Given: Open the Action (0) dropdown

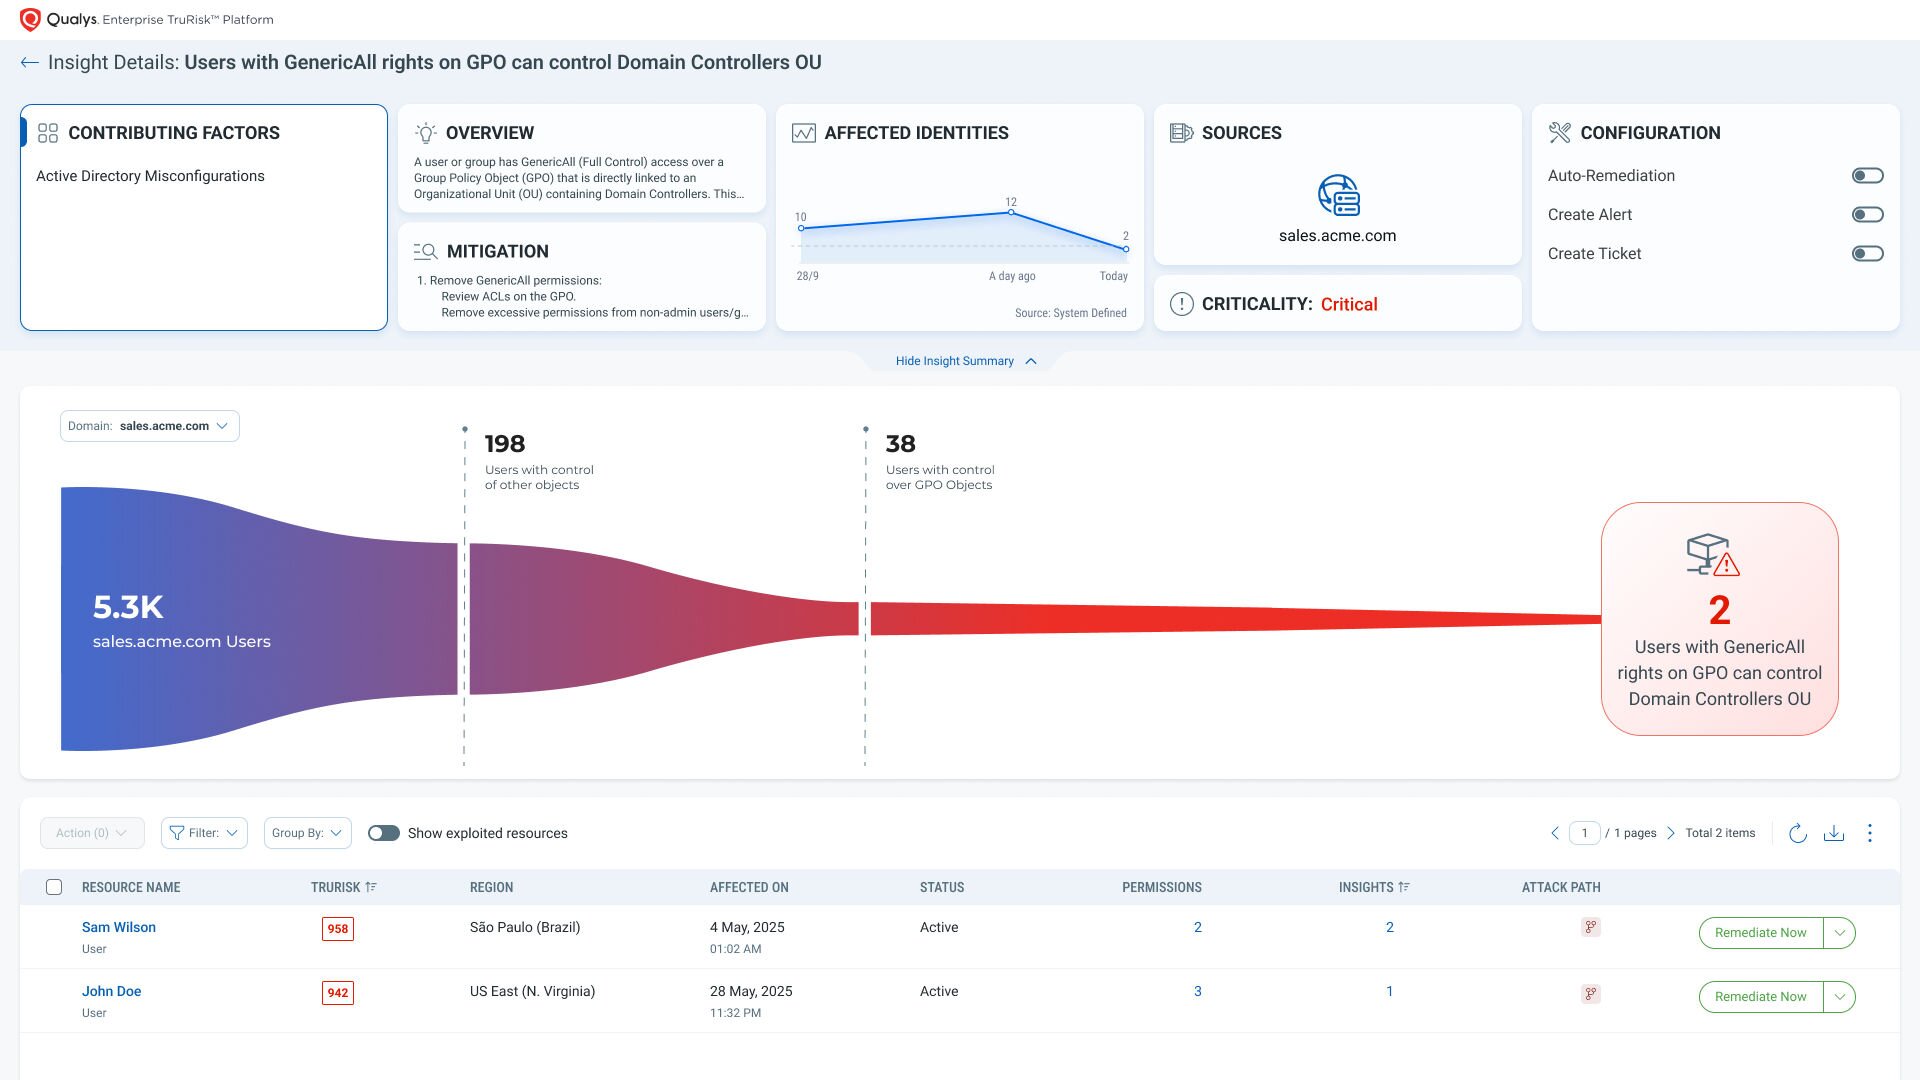Looking at the screenshot, I should tap(92, 833).
